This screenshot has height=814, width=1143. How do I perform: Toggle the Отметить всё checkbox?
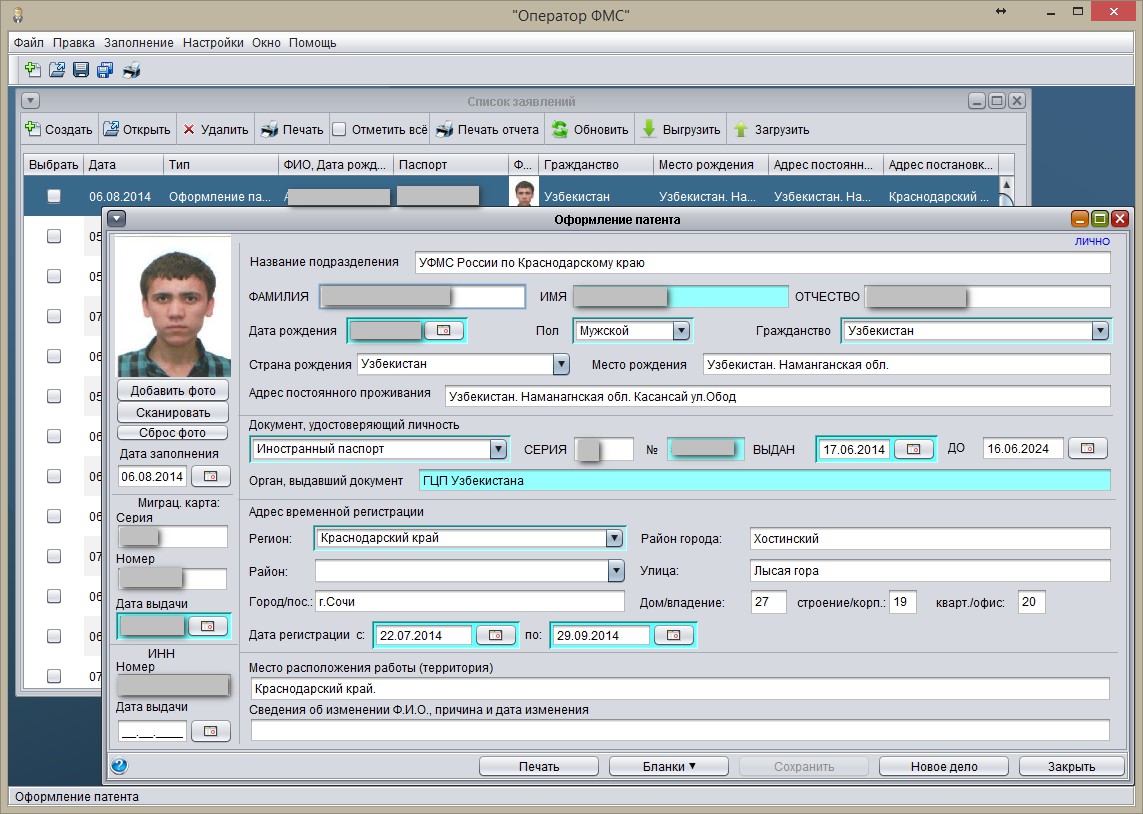pyautogui.click(x=339, y=129)
